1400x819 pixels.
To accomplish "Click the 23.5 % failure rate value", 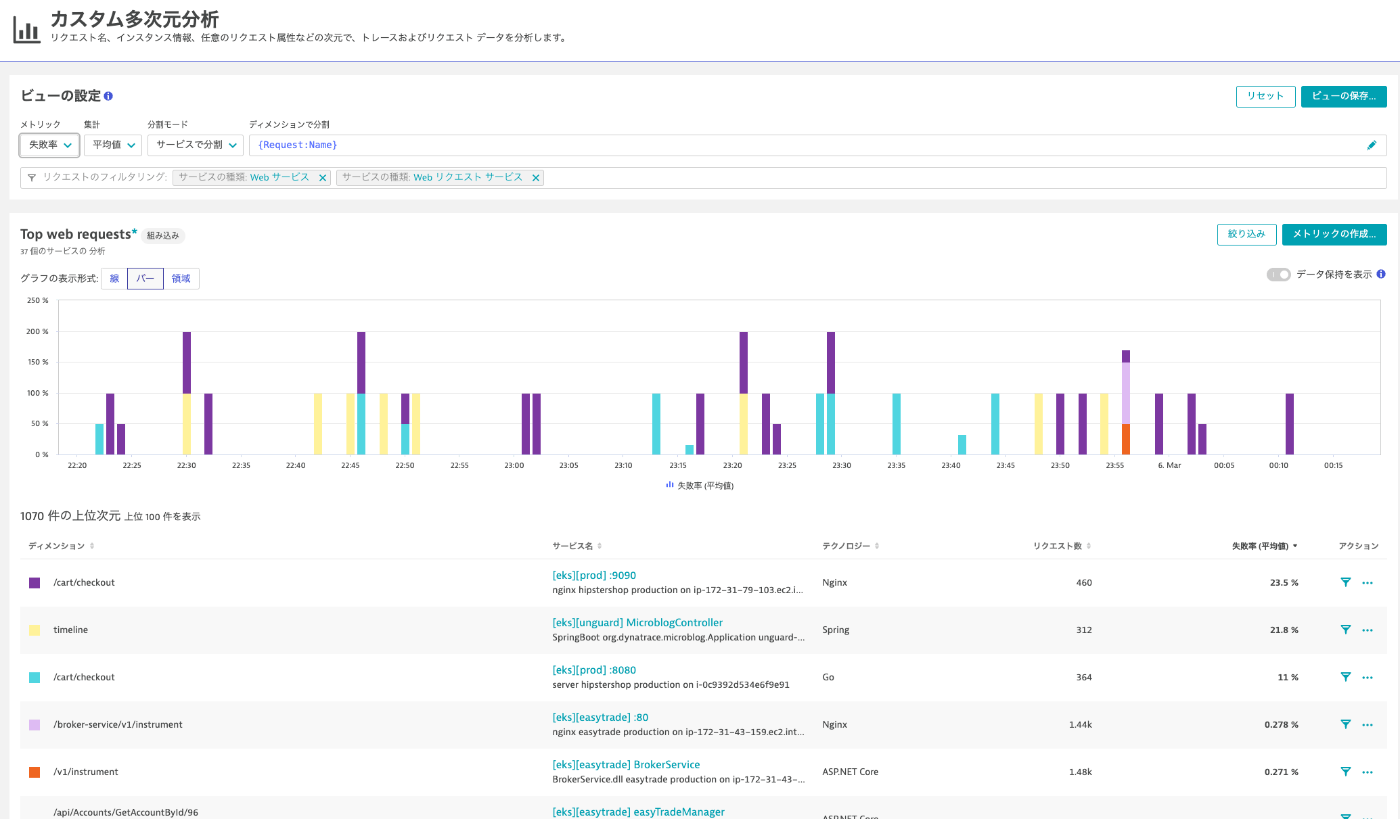I will click(1284, 582).
